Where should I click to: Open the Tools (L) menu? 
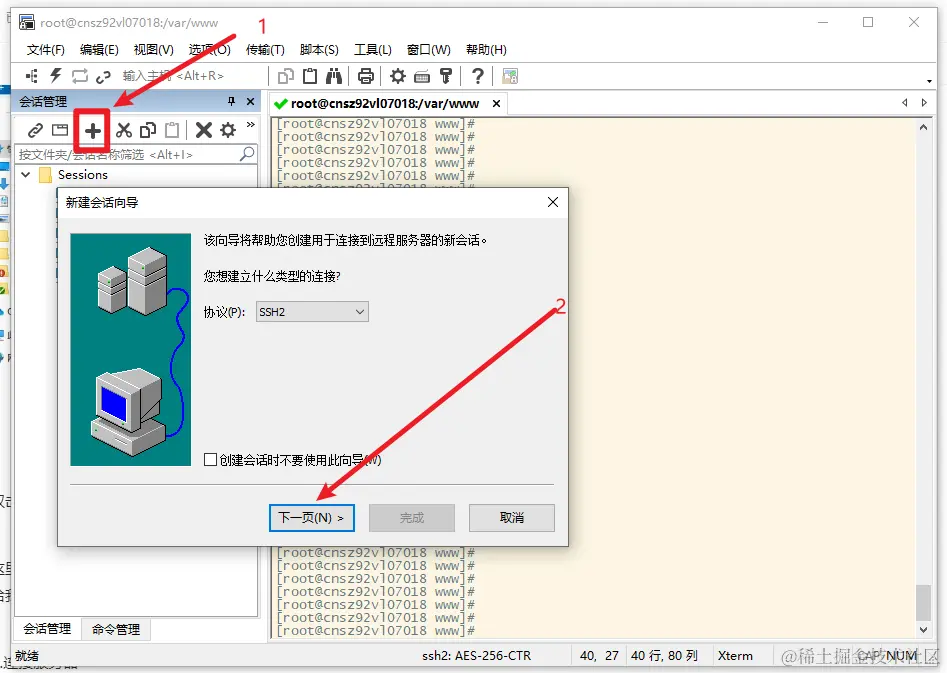373,50
